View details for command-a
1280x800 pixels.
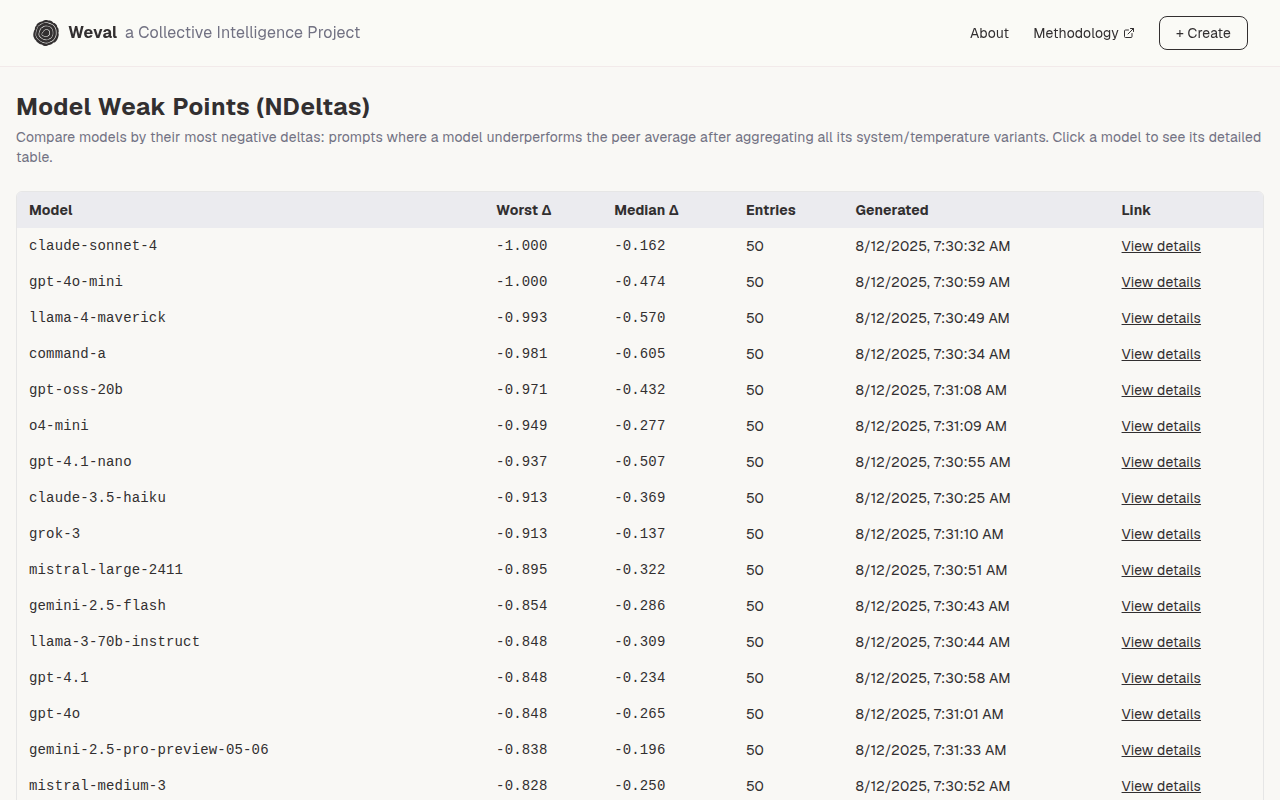1161,354
